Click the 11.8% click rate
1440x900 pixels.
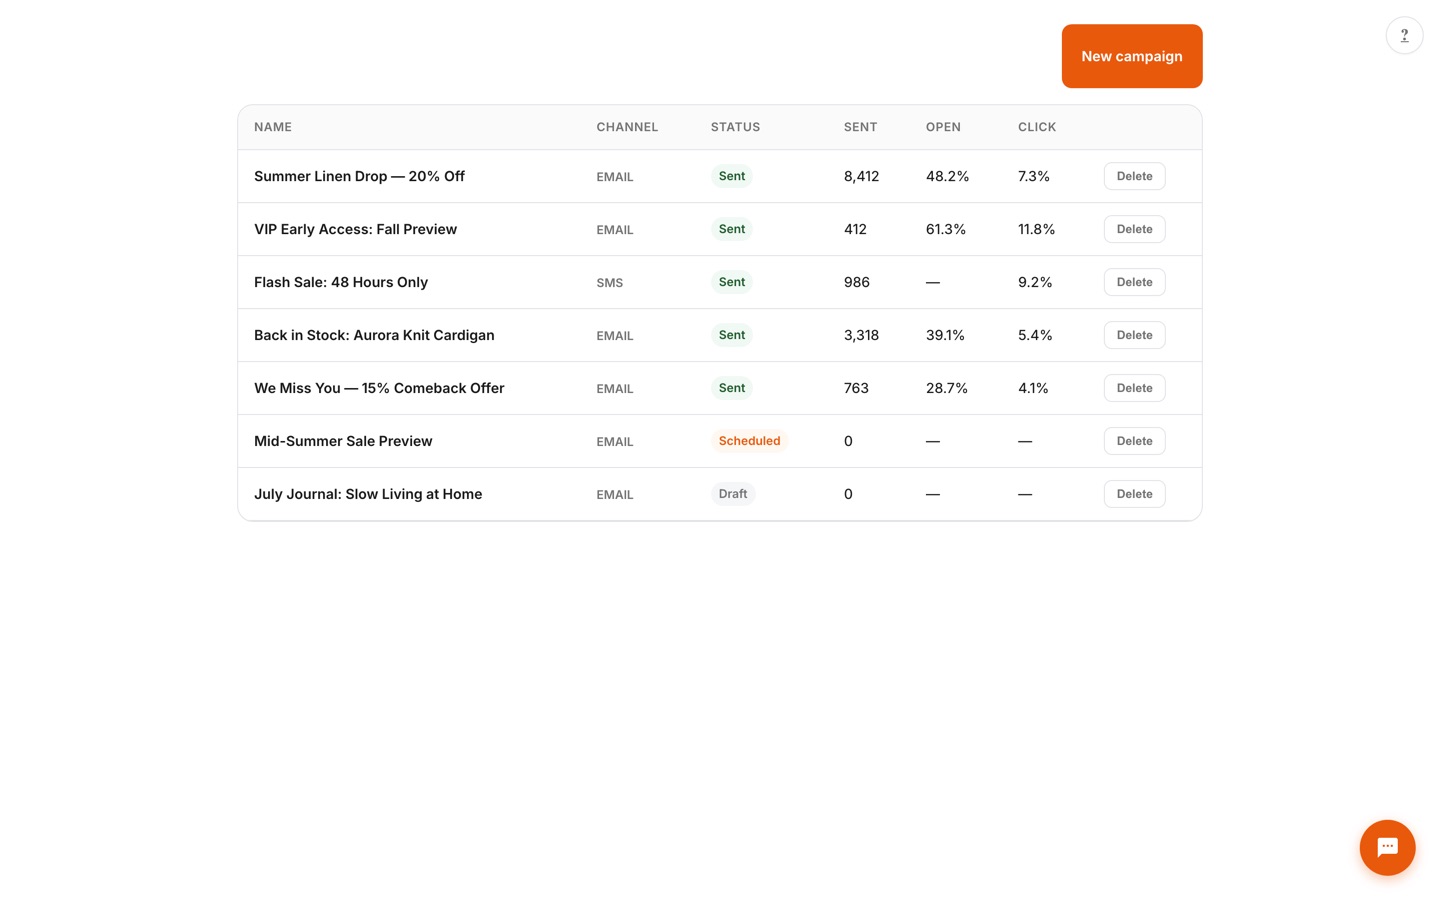click(1036, 229)
